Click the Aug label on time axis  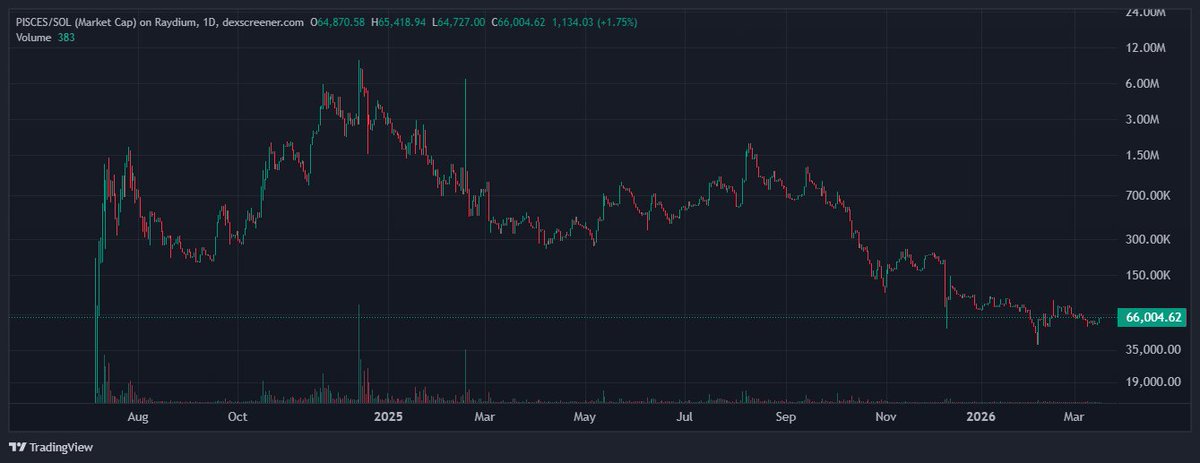tap(139, 416)
